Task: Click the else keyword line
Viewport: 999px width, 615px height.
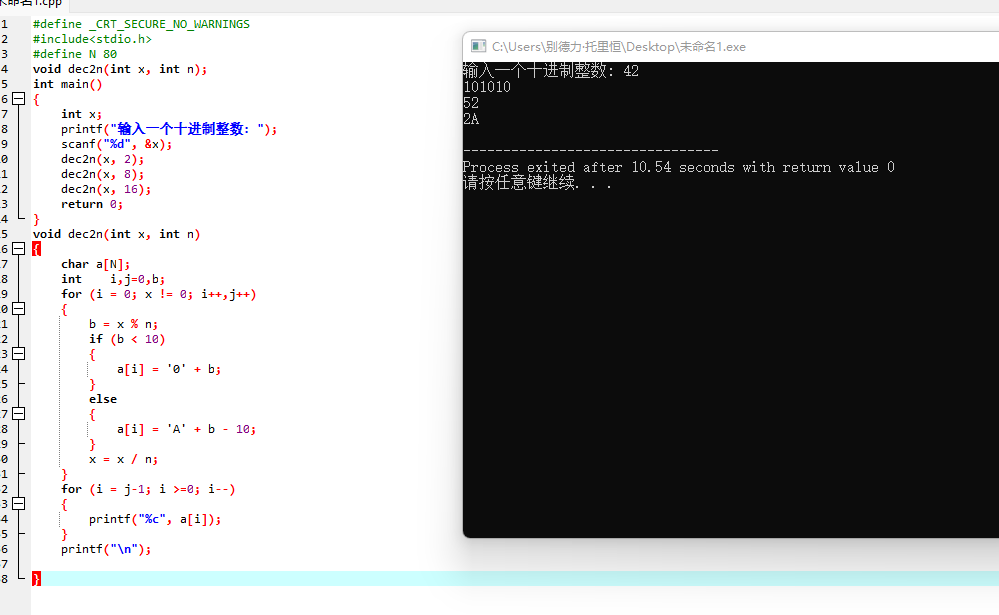Action: point(103,399)
